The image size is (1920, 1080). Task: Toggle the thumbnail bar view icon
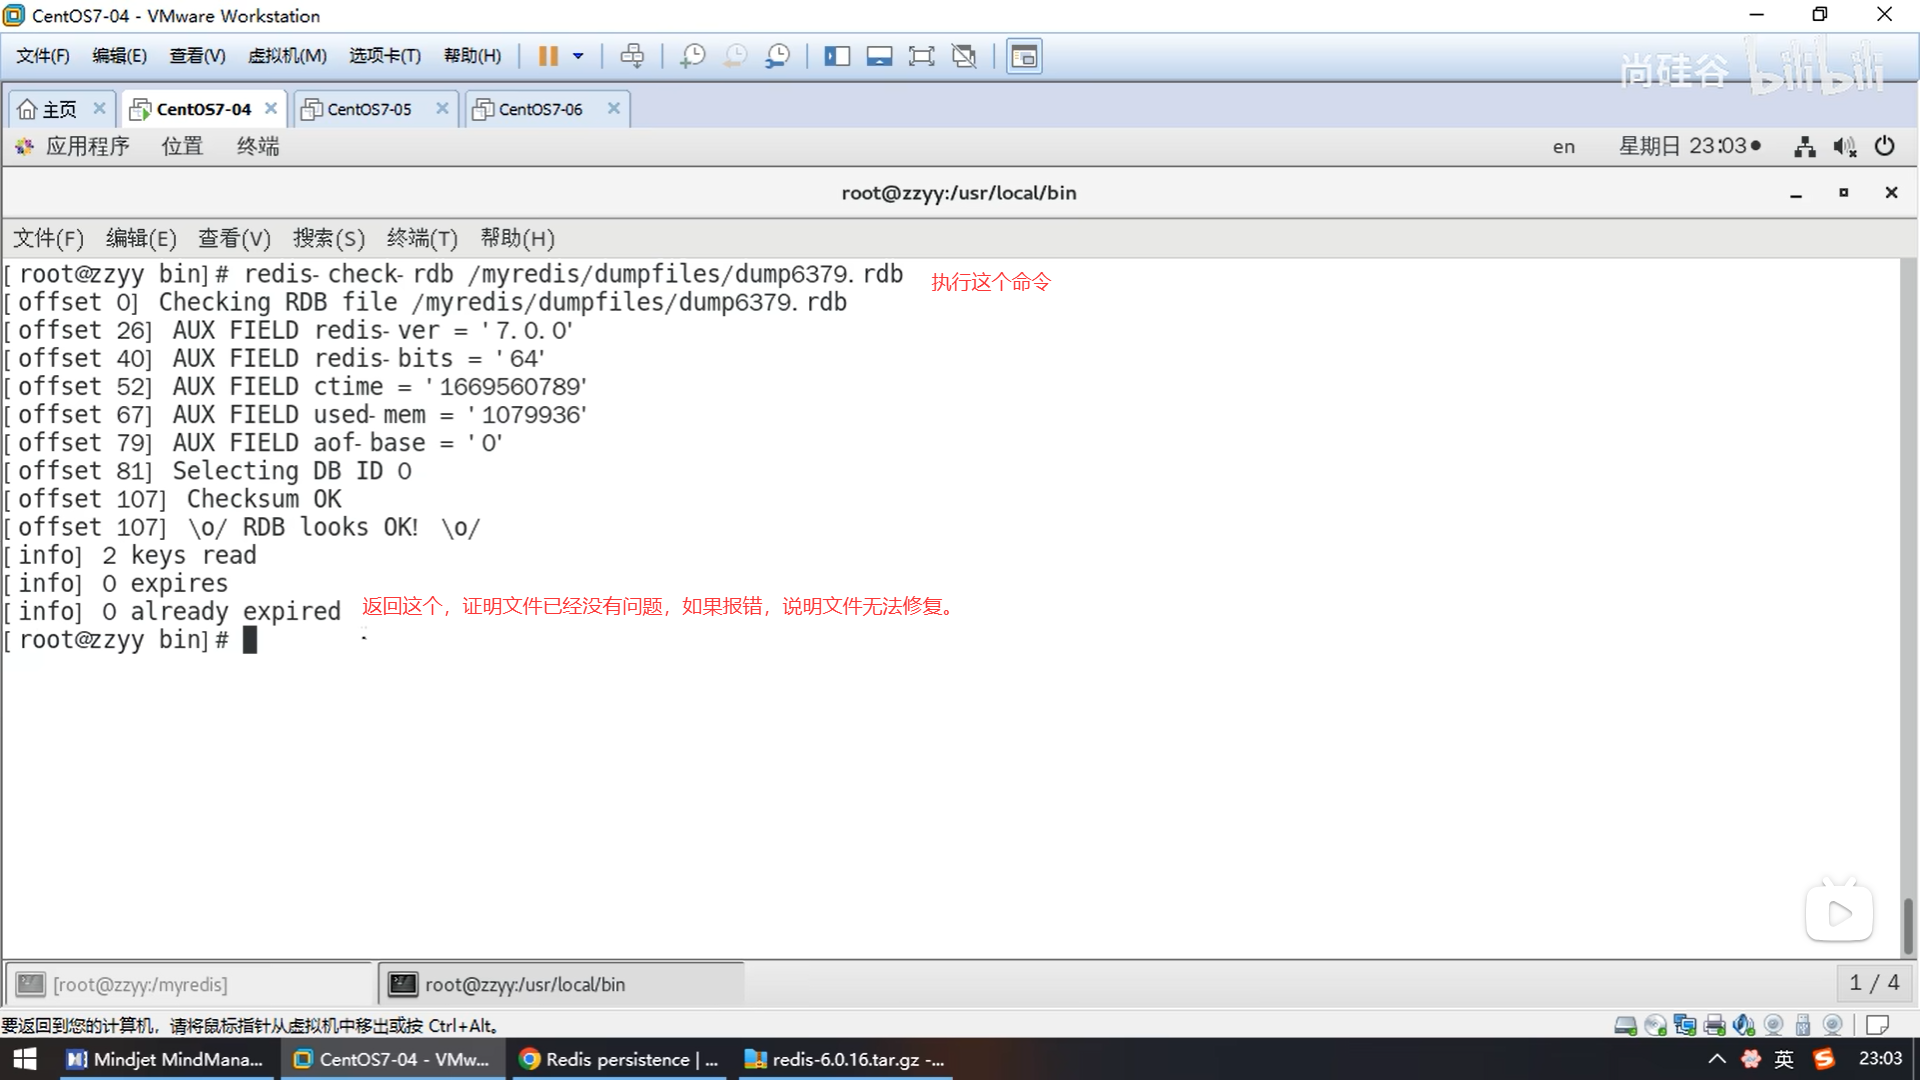click(x=879, y=56)
